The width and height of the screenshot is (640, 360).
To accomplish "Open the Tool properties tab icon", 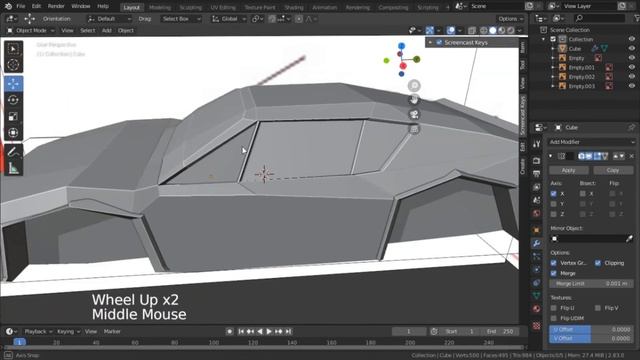I will click(x=536, y=144).
